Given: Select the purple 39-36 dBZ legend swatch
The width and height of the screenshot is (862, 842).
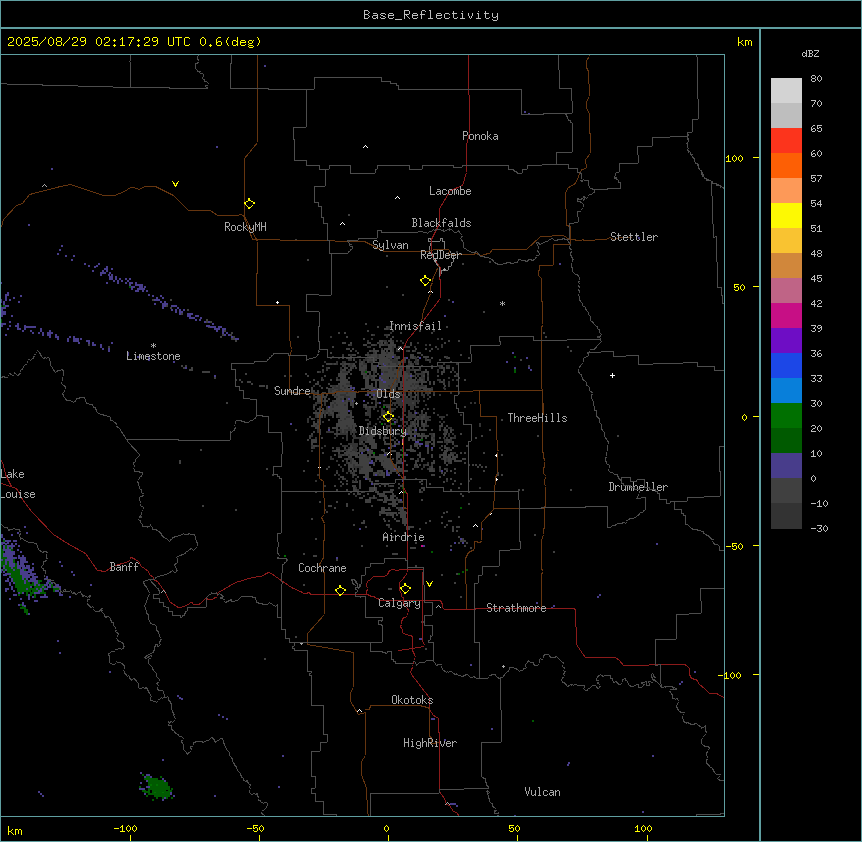Looking at the screenshot, I should pos(786,341).
